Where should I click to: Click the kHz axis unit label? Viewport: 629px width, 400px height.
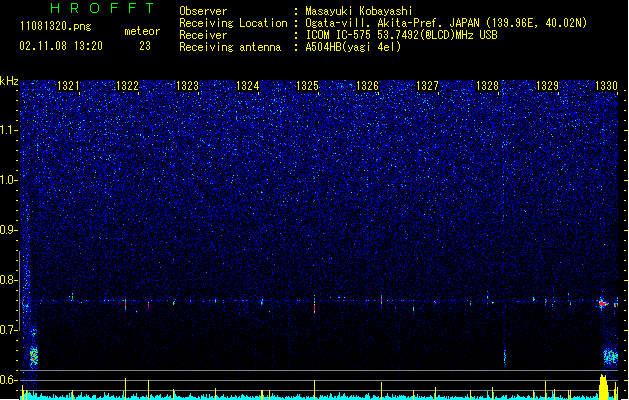click(x=9, y=81)
